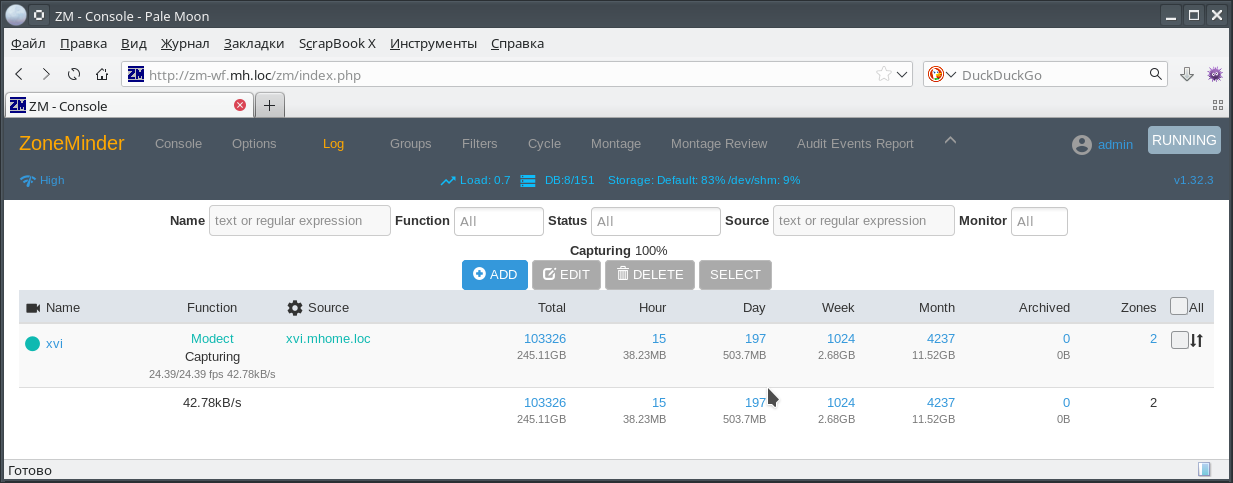Click the SELECT button
The height and width of the screenshot is (483, 1233).
[x=735, y=275]
